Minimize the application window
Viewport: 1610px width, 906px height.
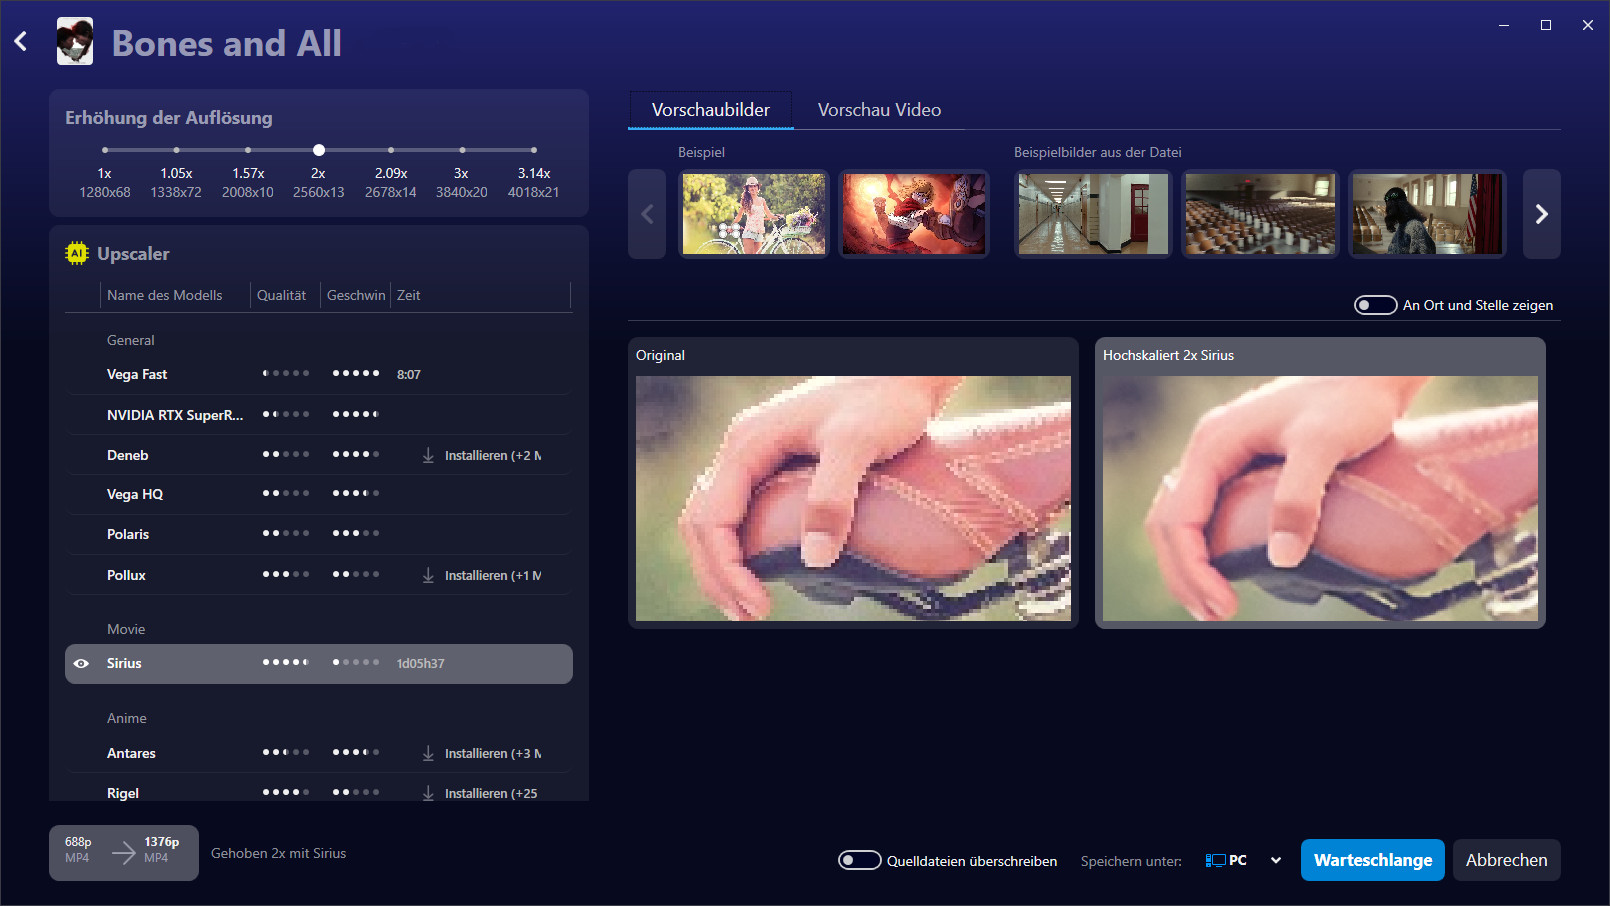click(x=1504, y=25)
